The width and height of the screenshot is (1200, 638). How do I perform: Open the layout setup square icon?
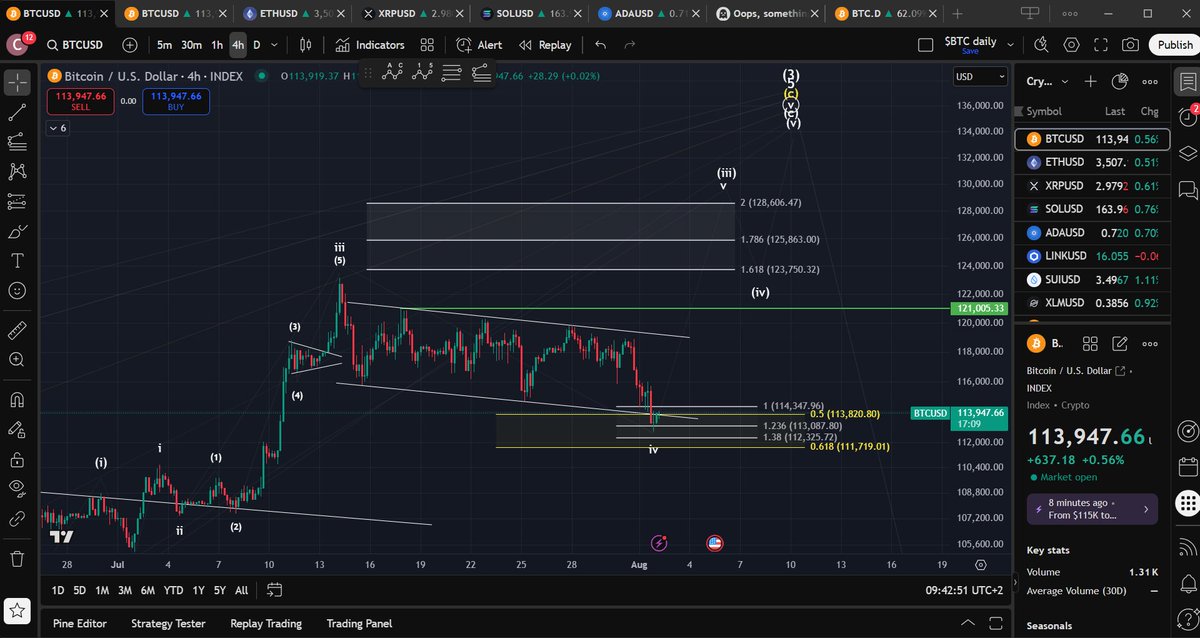(926, 45)
